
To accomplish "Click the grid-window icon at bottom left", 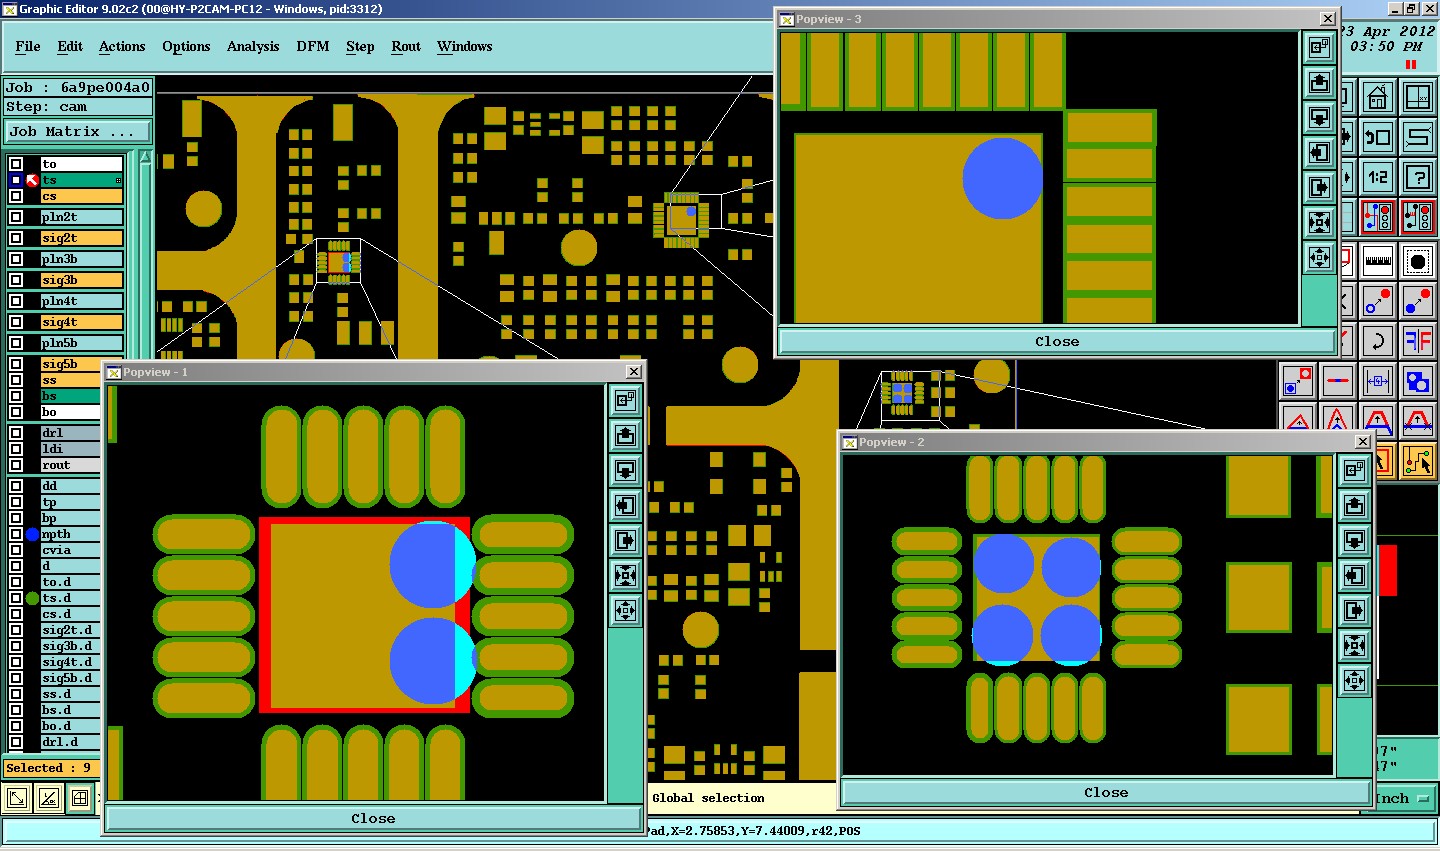I will 80,798.
